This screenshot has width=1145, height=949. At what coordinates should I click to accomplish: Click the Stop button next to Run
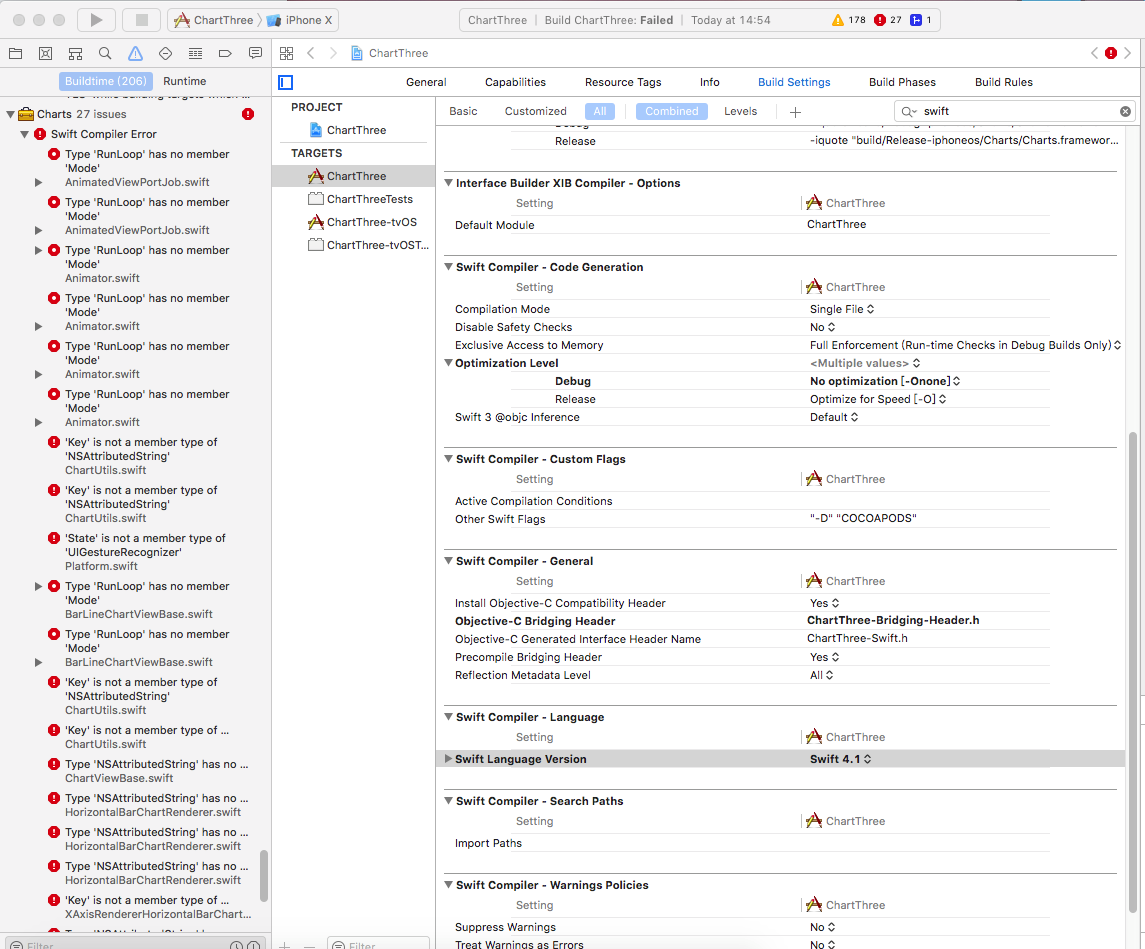click(x=141, y=18)
